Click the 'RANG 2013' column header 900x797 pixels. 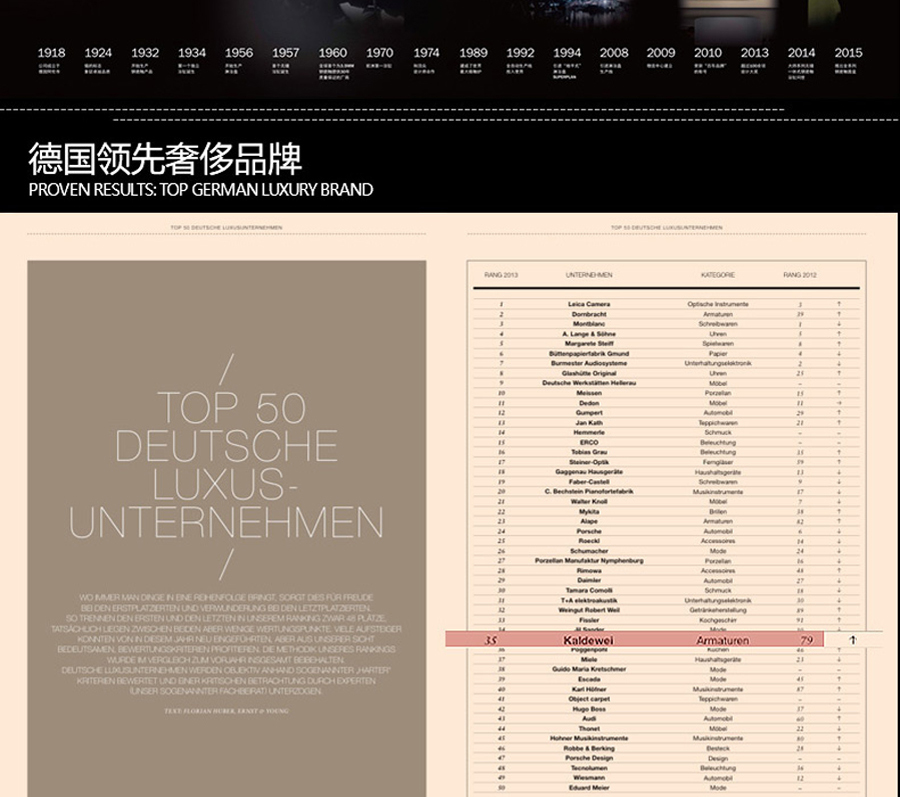pyautogui.click(x=501, y=275)
